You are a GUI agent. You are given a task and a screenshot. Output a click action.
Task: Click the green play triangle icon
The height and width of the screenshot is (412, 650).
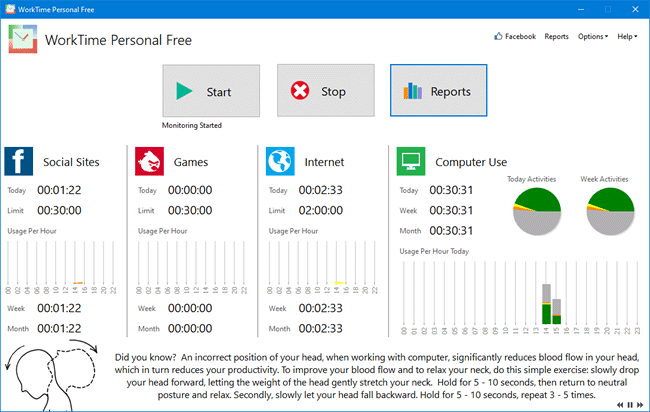tap(184, 91)
